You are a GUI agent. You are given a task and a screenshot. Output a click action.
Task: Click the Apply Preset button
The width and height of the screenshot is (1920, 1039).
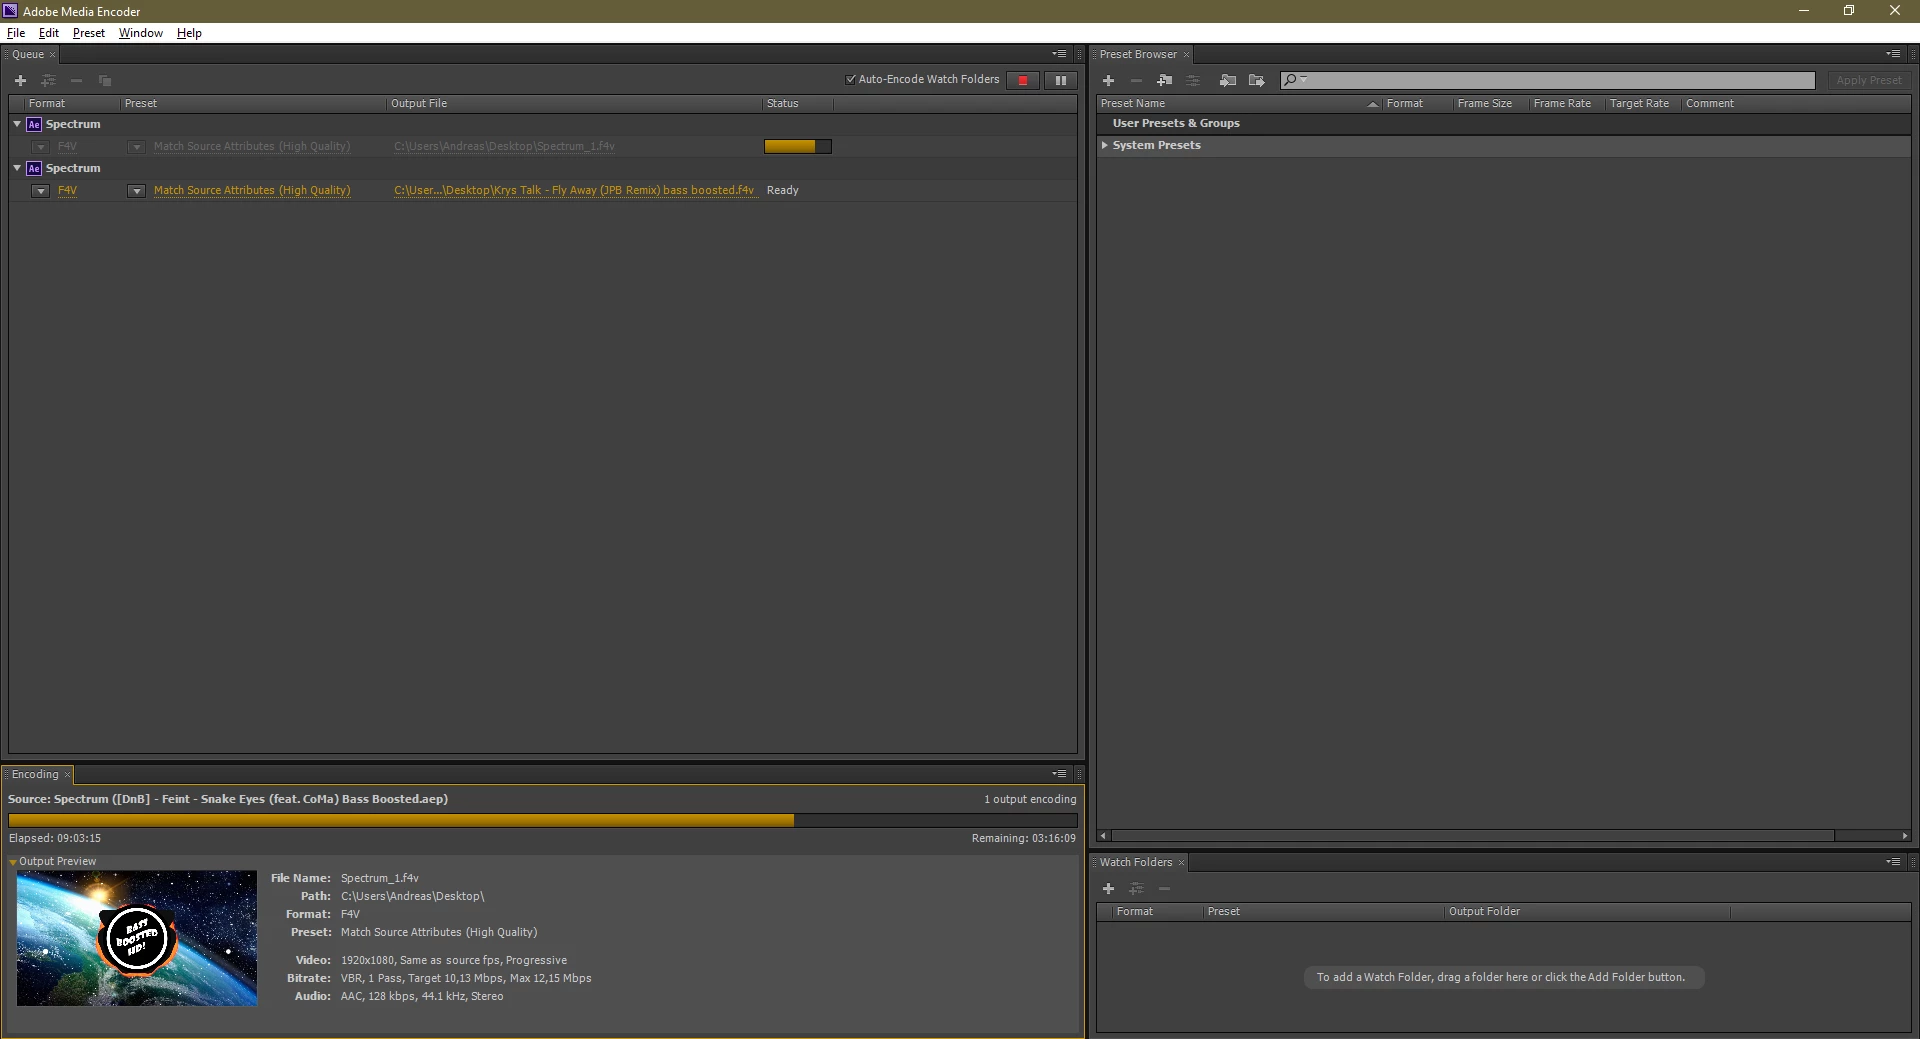(1869, 80)
